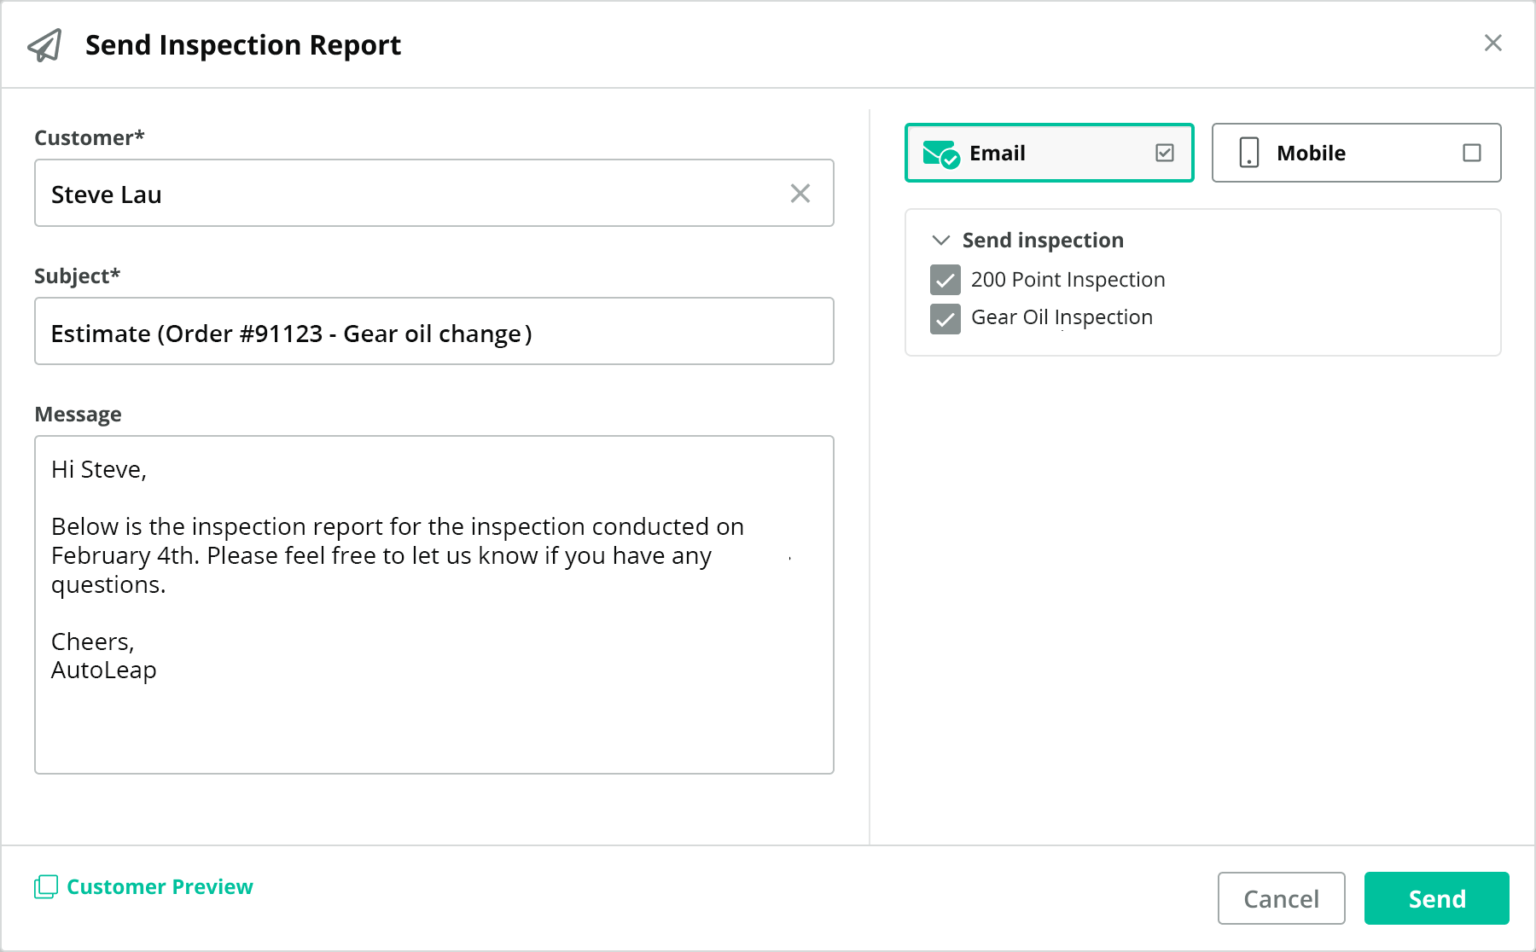Uncheck the Gear Oil Inspection
Screen dimensions: 1536x952
[944, 319]
